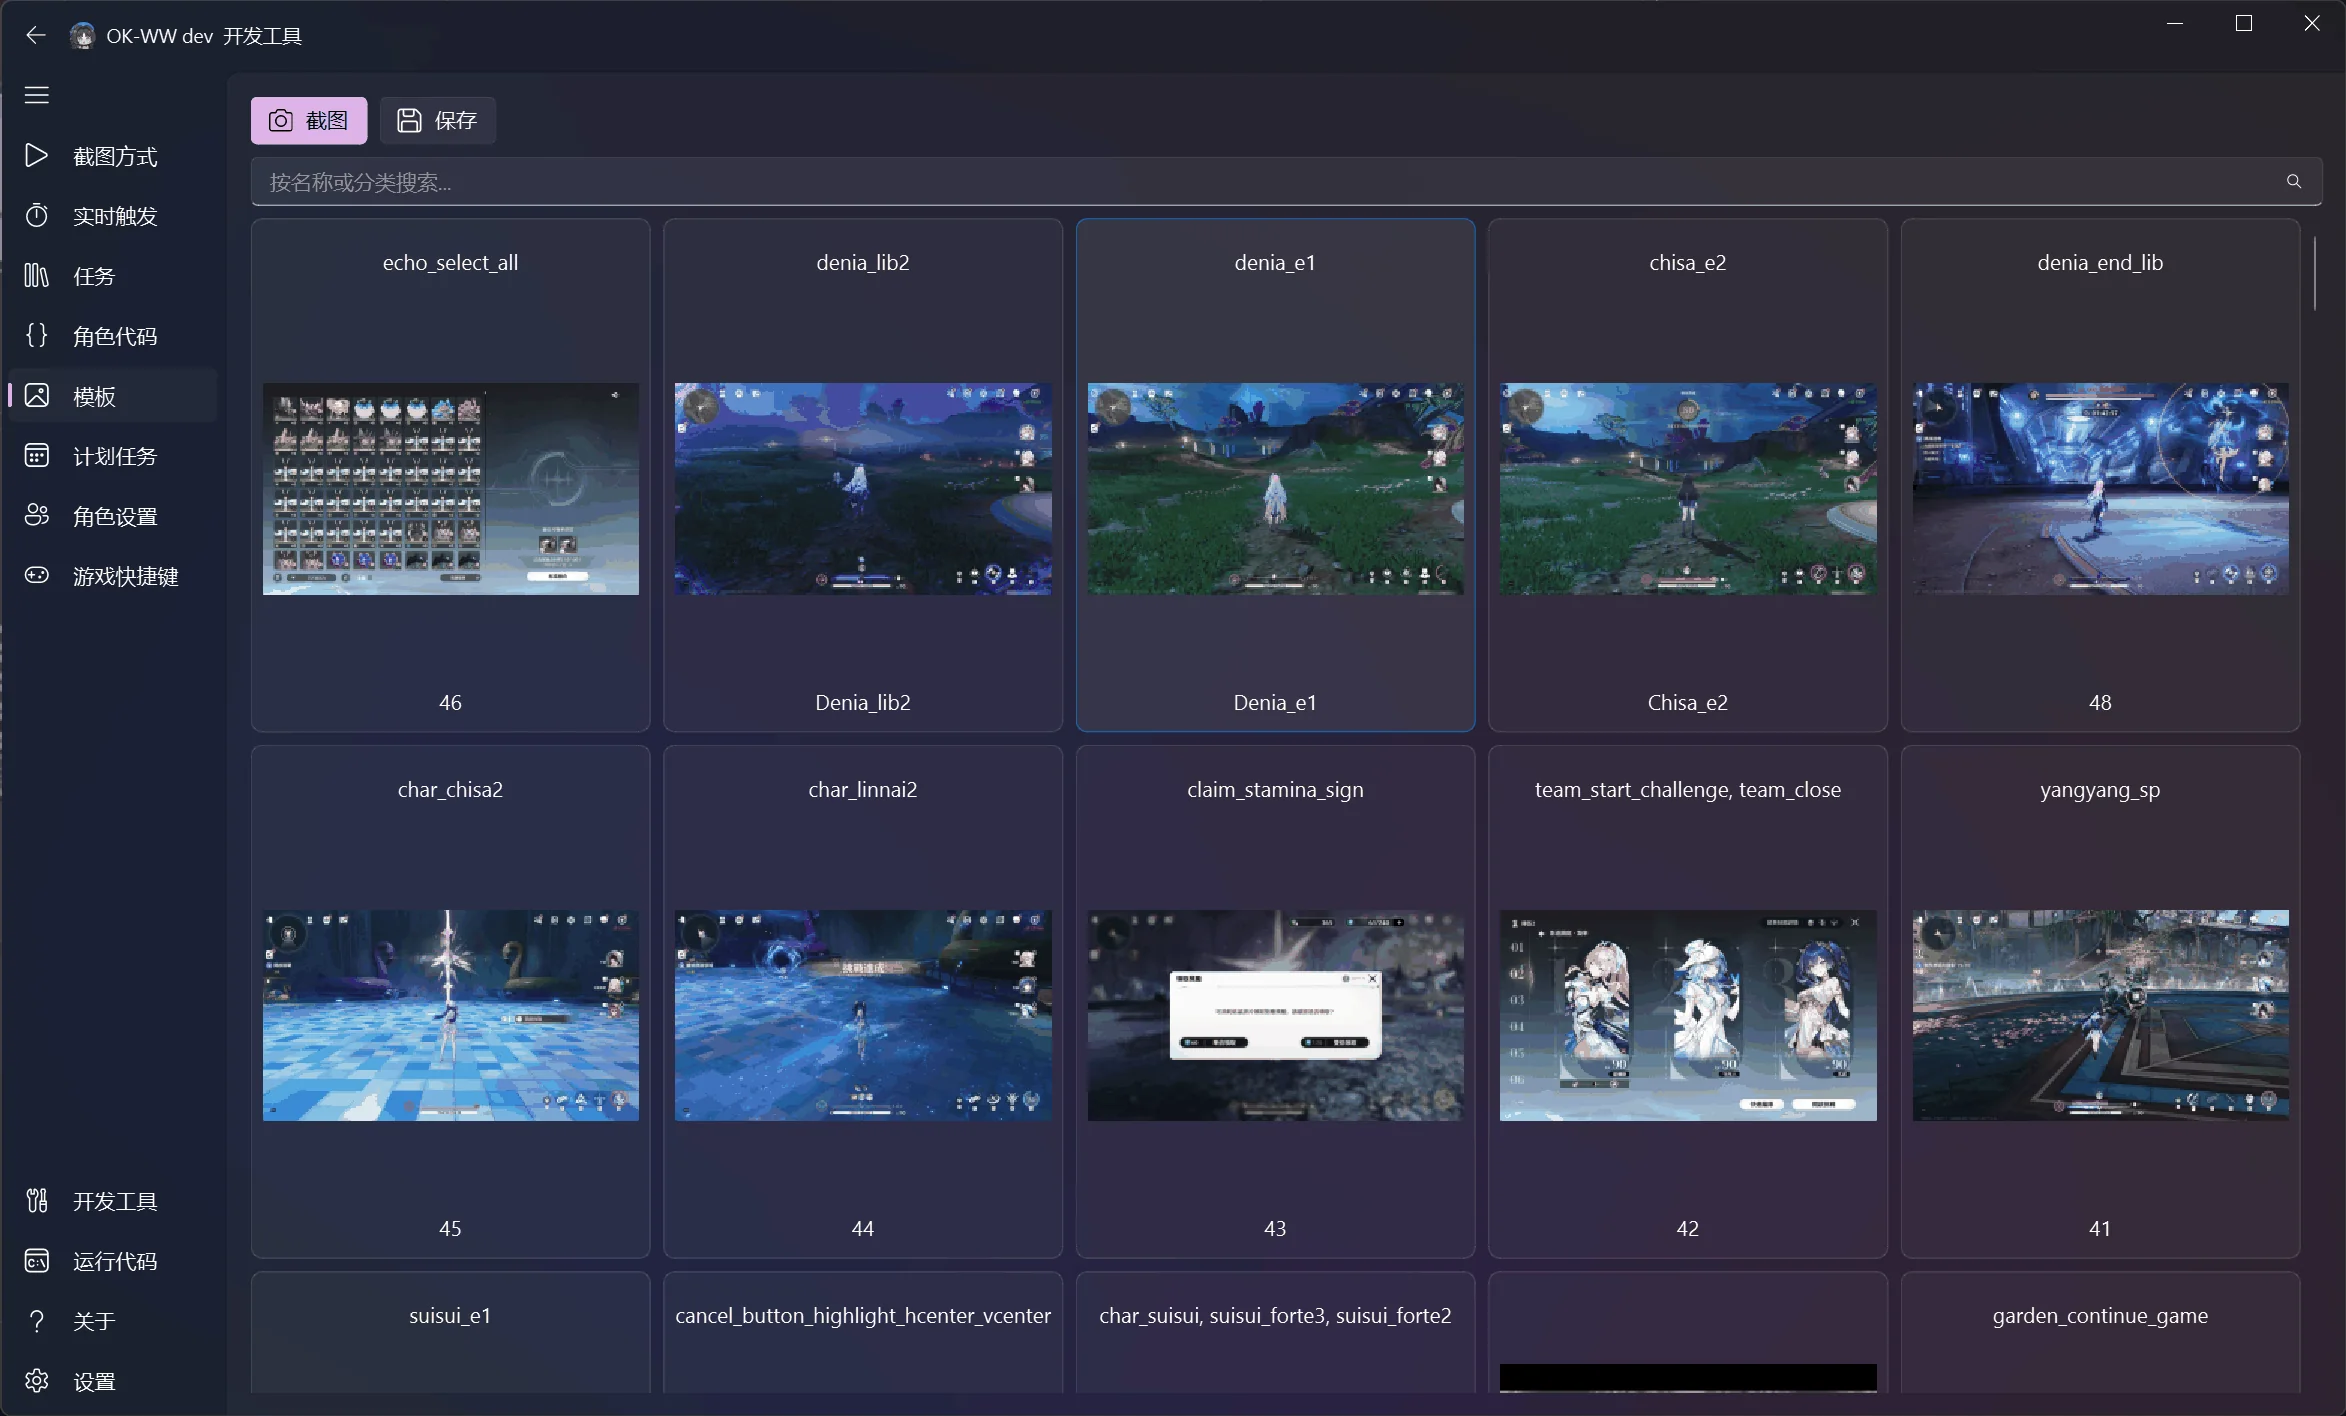Click the number 48 under denia_end_lib
Image resolution: width=2346 pixels, height=1416 pixels.
[2100, 703]
